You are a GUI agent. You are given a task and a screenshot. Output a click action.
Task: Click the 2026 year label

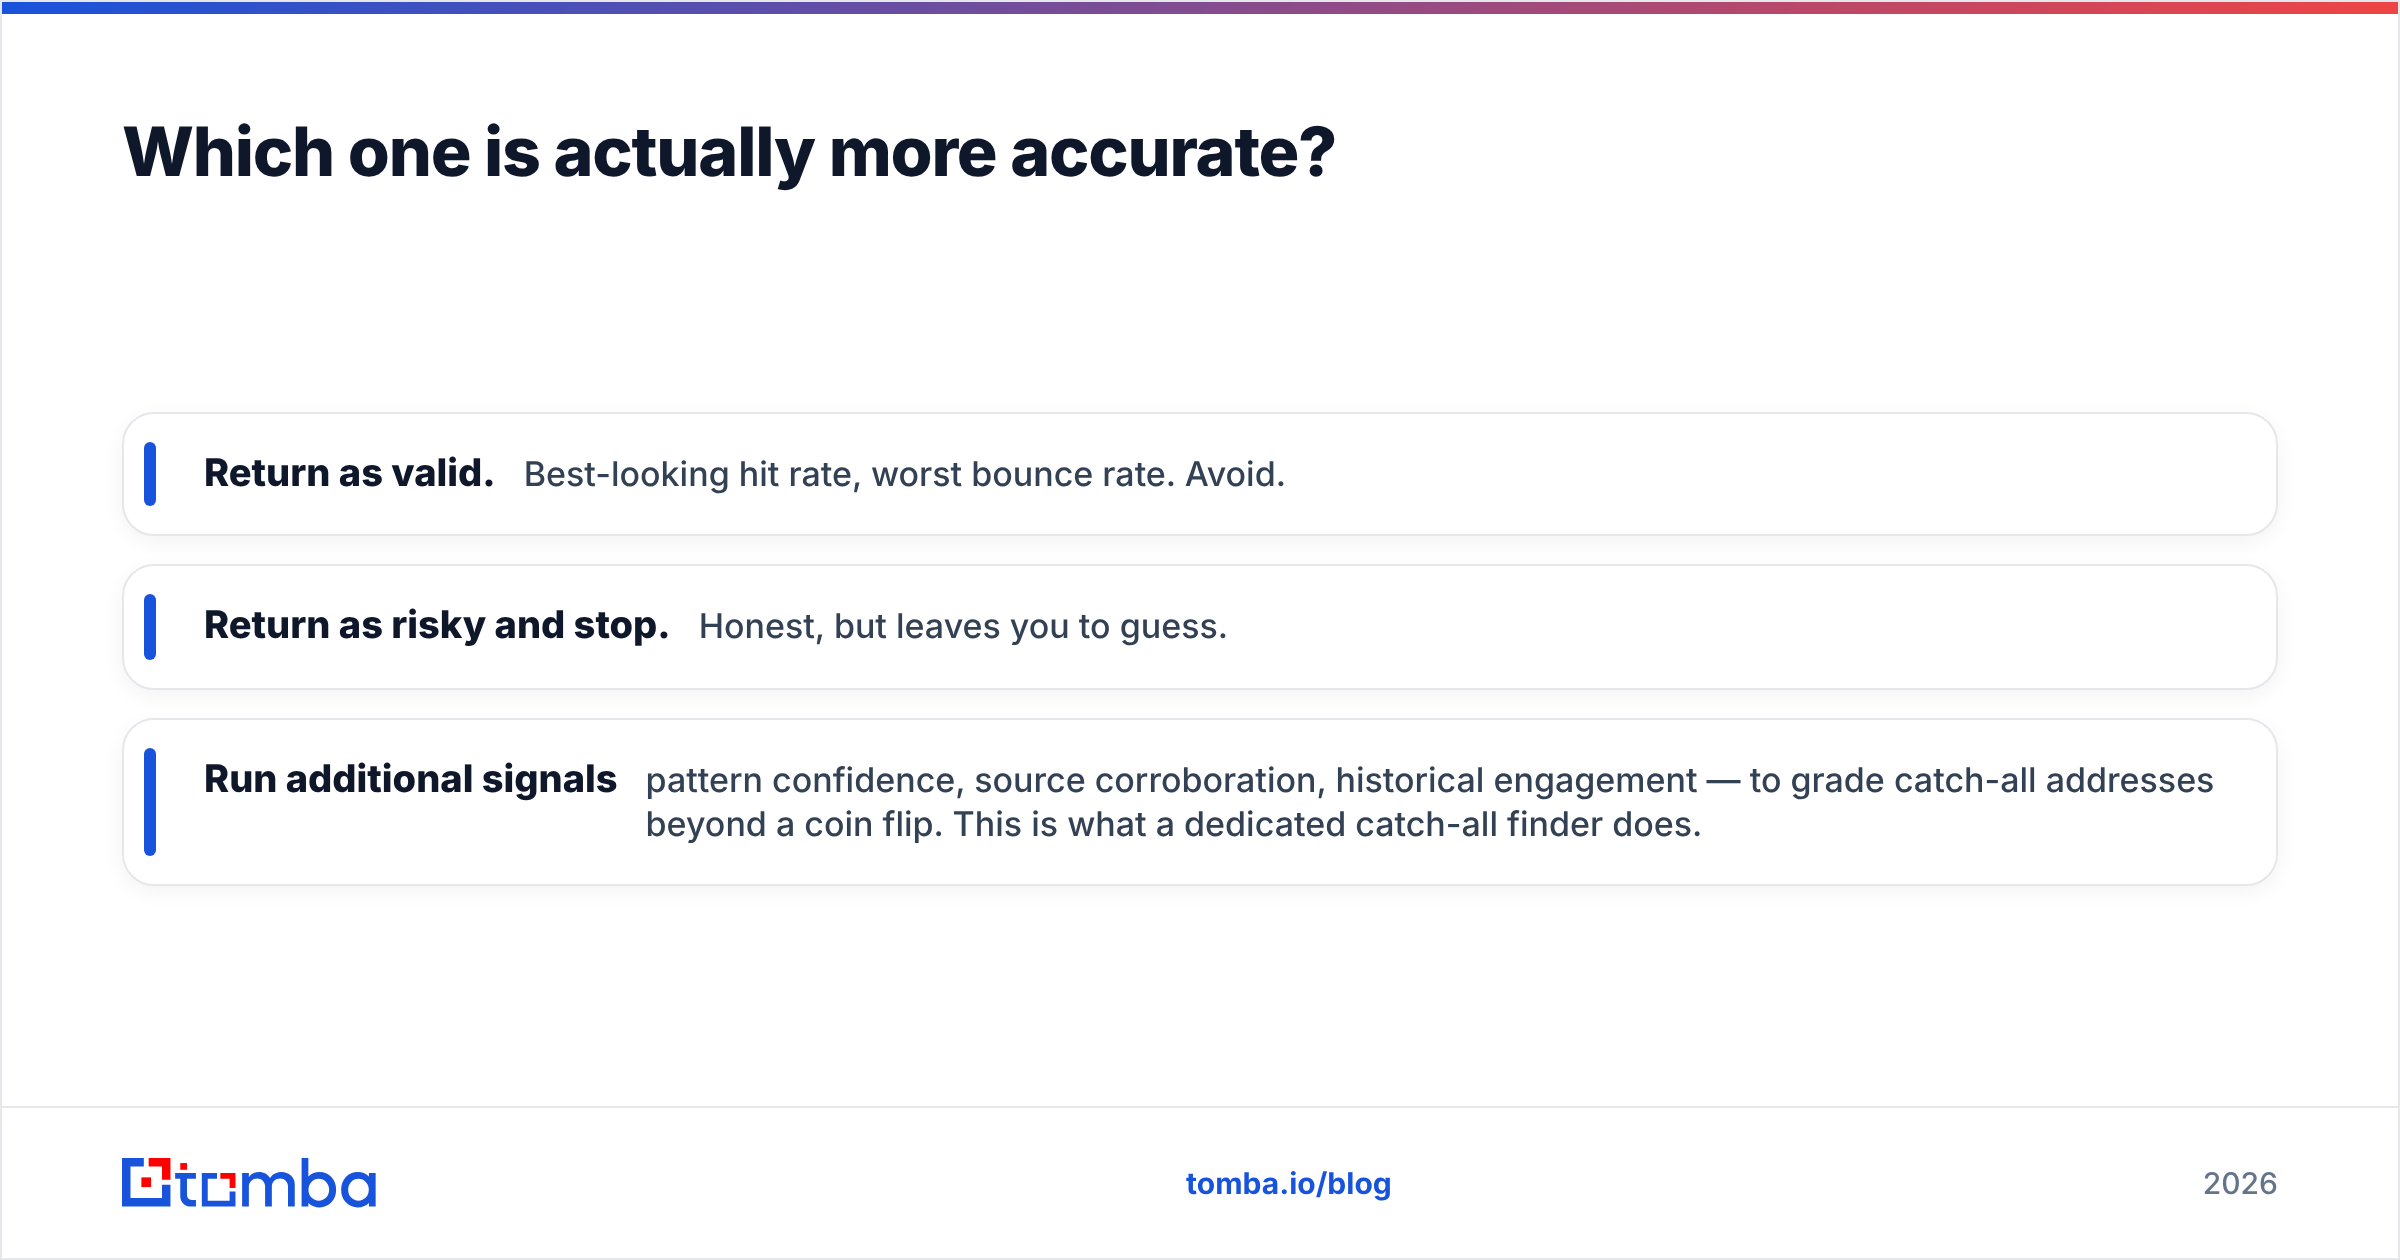[x=2240, y=1184]
